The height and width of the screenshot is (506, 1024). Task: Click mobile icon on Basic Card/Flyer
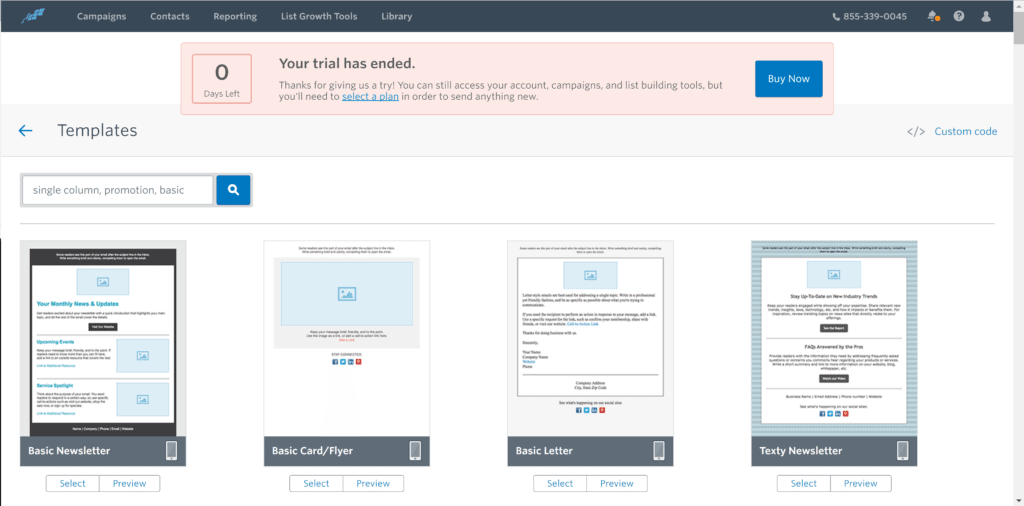click(415, 451)
